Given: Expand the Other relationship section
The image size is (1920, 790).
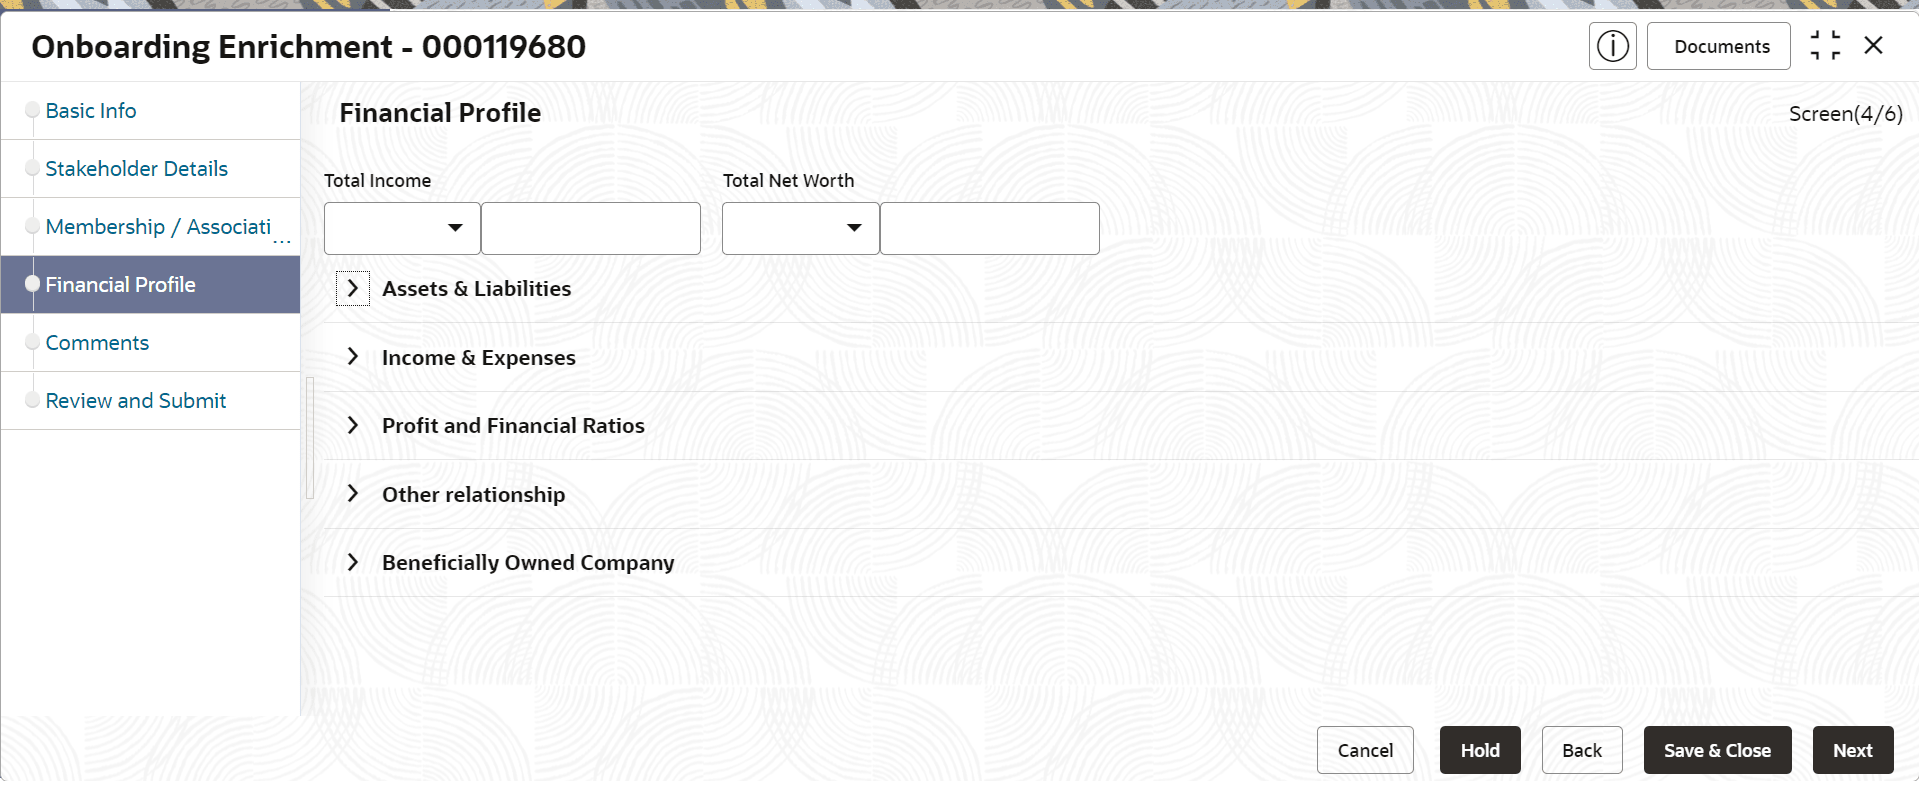Looking at the screenshot, I should (x=353, y=494).
